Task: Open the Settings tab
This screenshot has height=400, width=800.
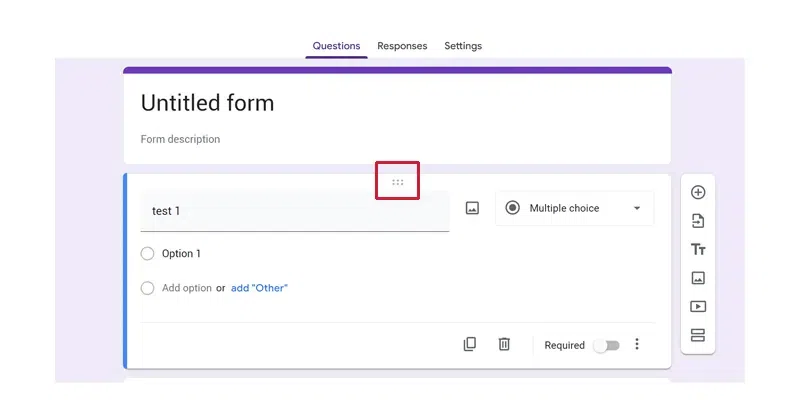Action: click(463, 46)
